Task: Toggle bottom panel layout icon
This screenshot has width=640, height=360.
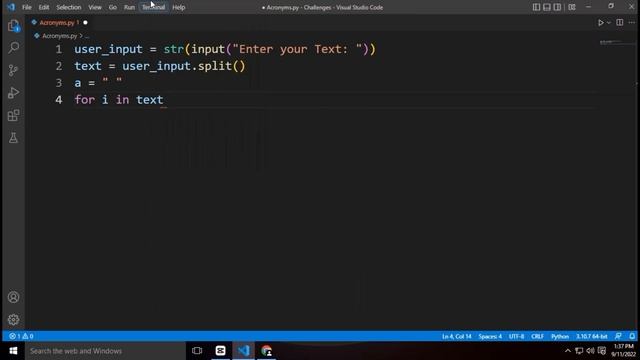Action: (547, 7)
